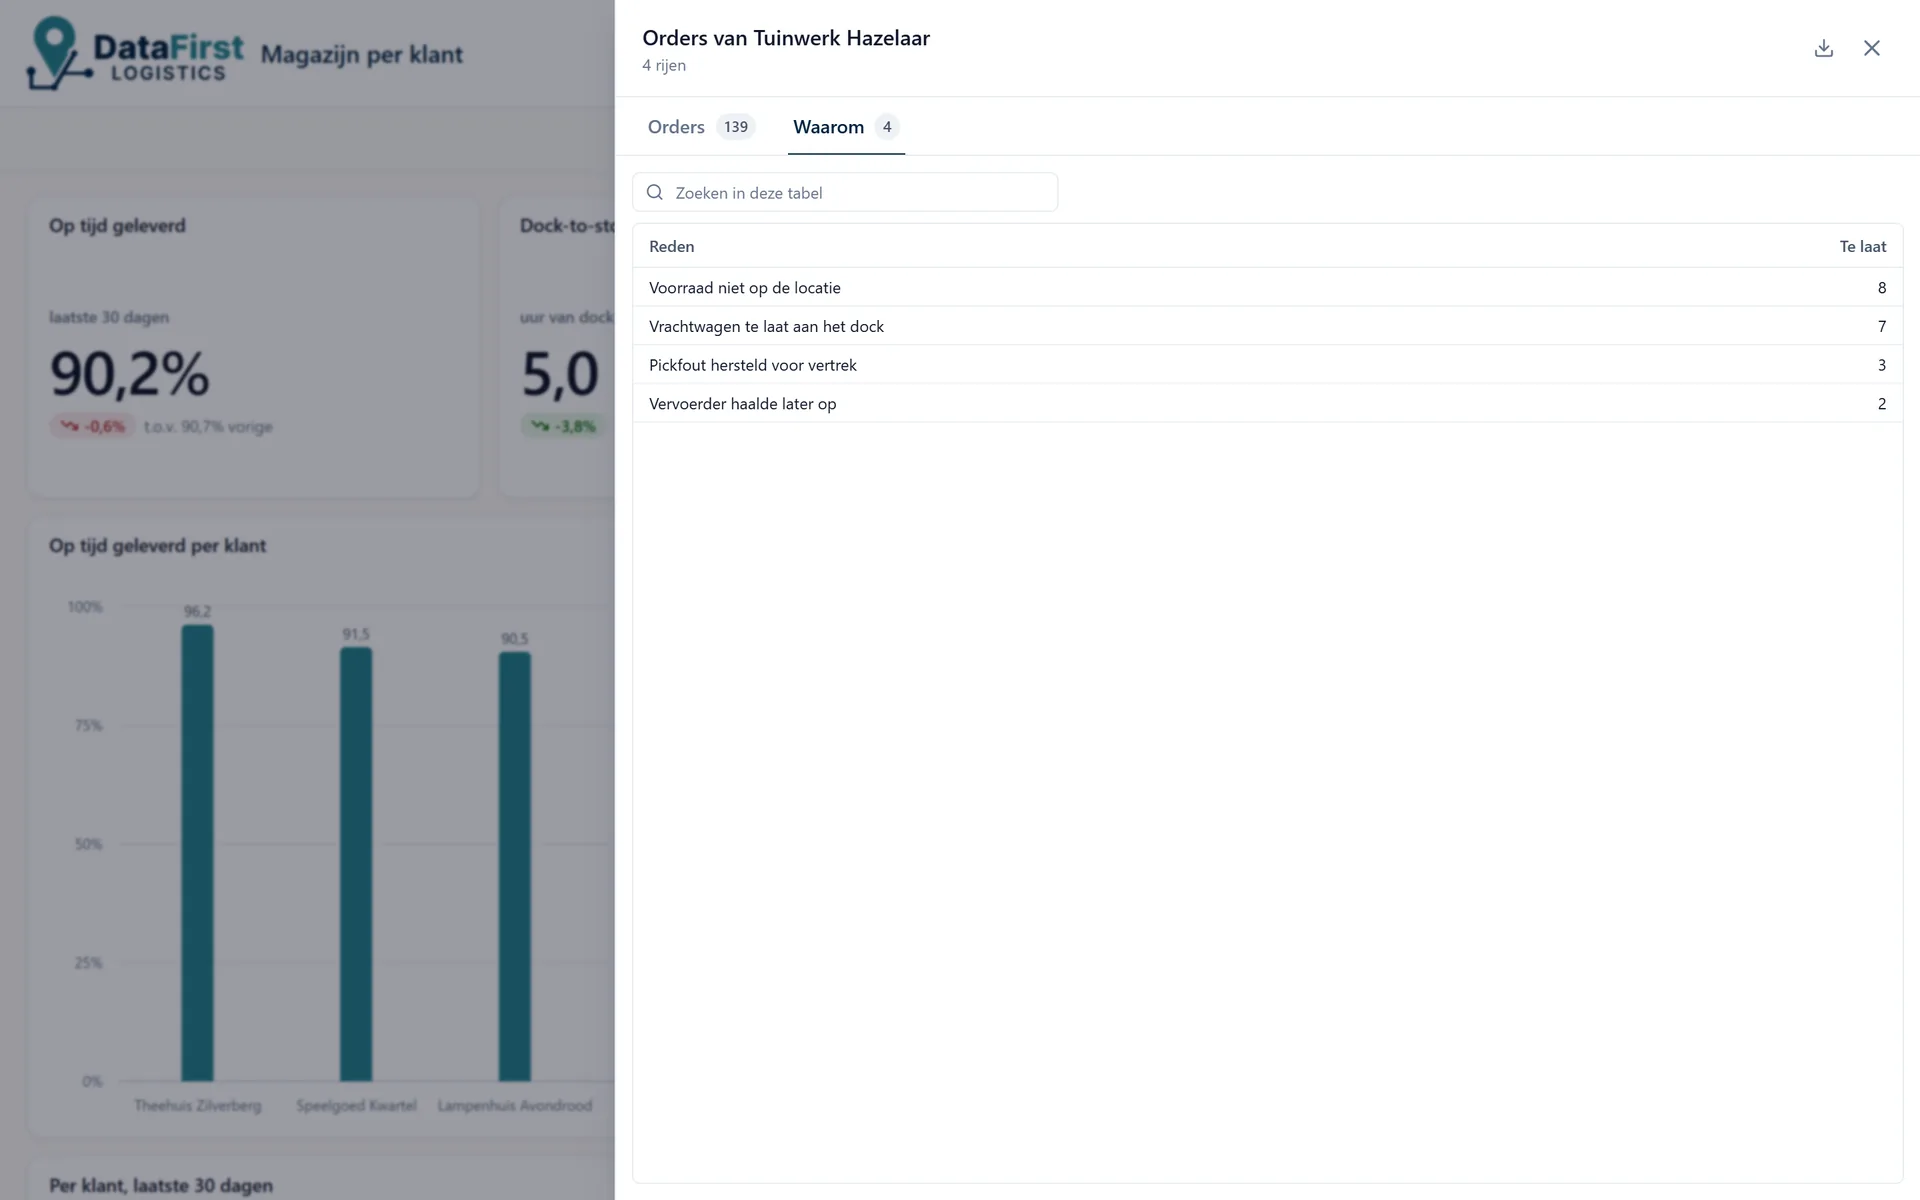Image resolution: width=1920 pixels, height=1200 pixels.
Task: Click the value 7 in Te laat column
Action: coord(1881,326)
